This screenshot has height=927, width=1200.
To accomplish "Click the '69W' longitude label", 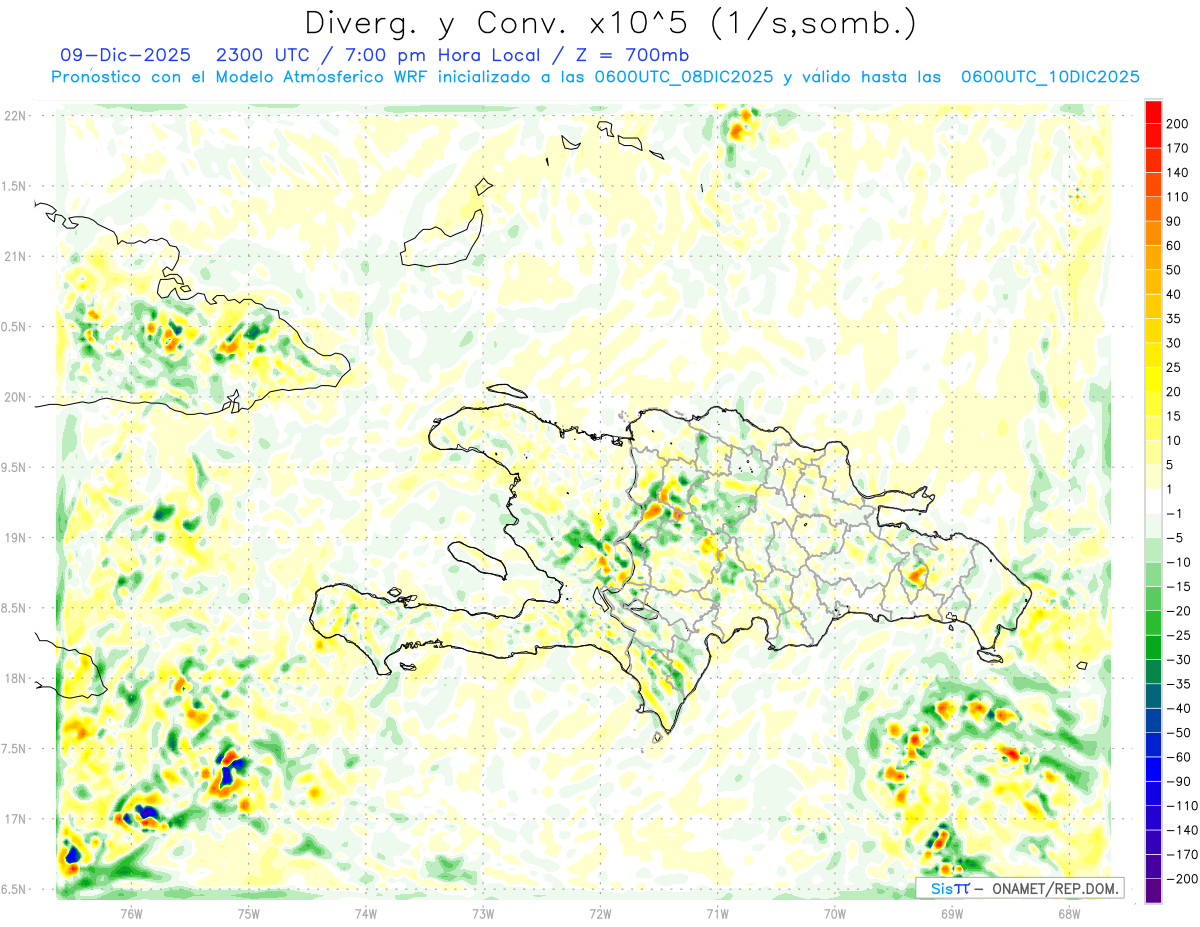I will pyautogui.click(x=951, y=913).
